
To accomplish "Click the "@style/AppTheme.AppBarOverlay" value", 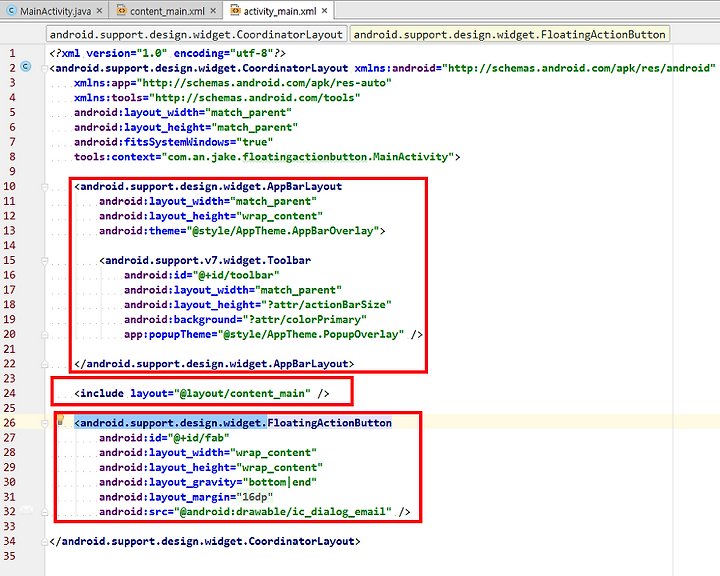I will [282, 231].
